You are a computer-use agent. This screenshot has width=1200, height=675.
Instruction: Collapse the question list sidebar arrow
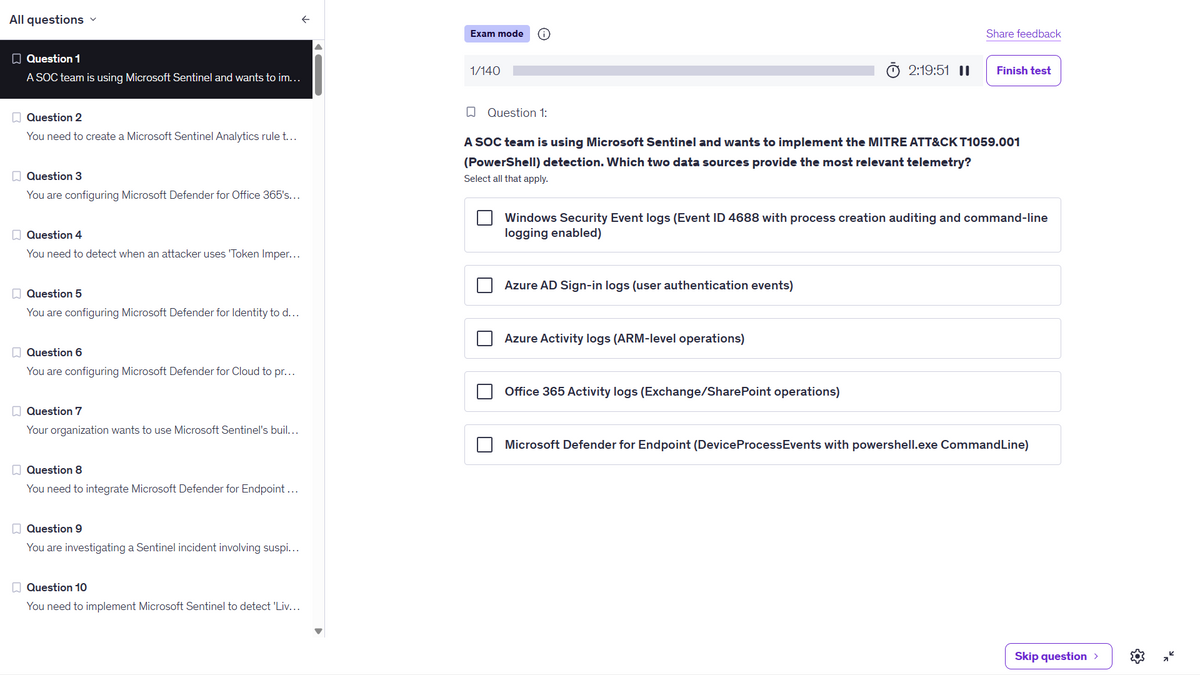click(x=306, y=19)
